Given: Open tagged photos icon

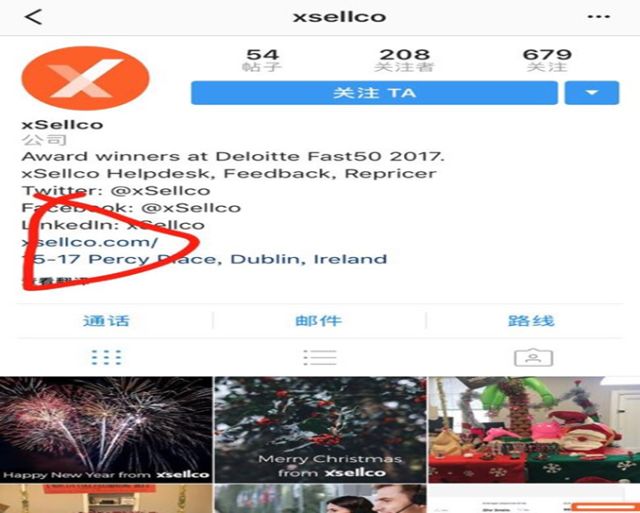Looking at the screenshot, I should 533,358.
